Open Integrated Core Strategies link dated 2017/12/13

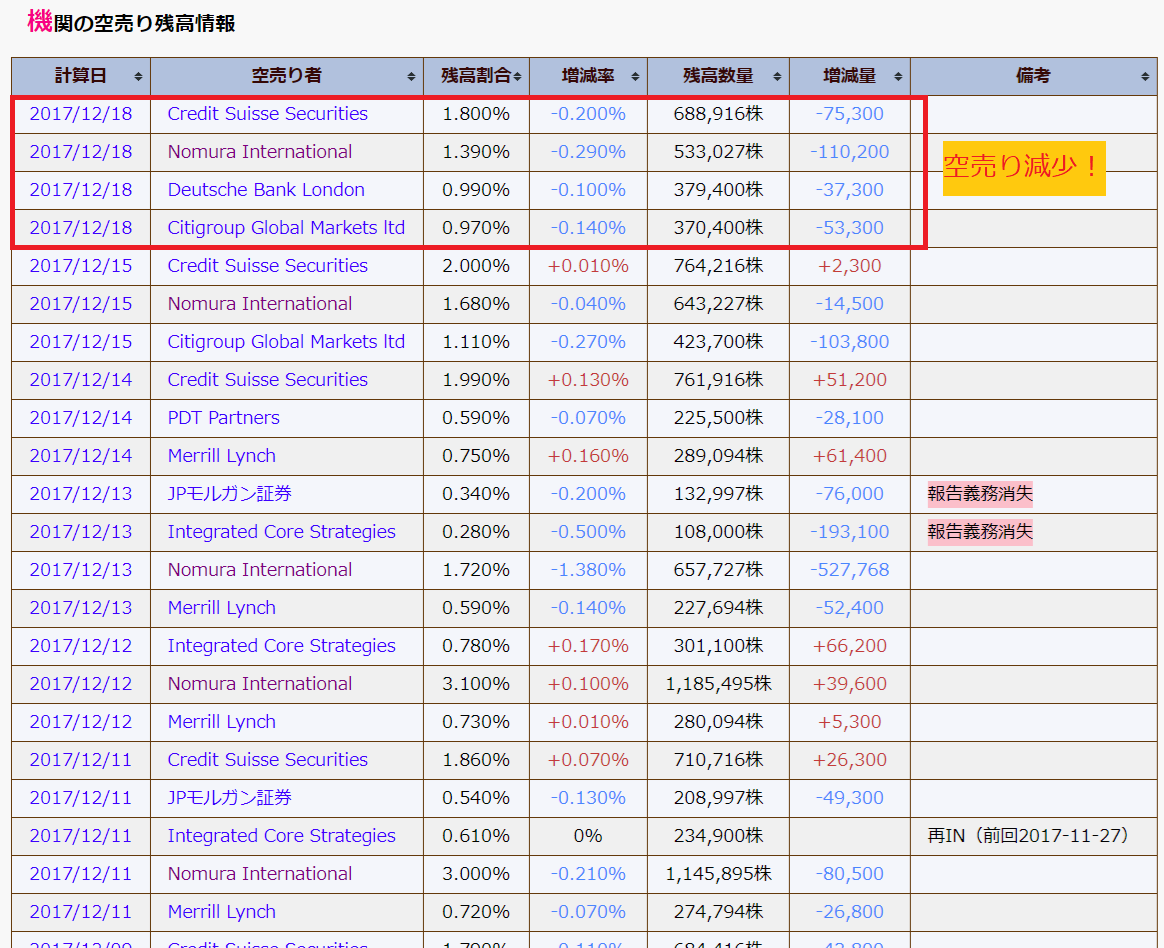(x=281, y=532)
